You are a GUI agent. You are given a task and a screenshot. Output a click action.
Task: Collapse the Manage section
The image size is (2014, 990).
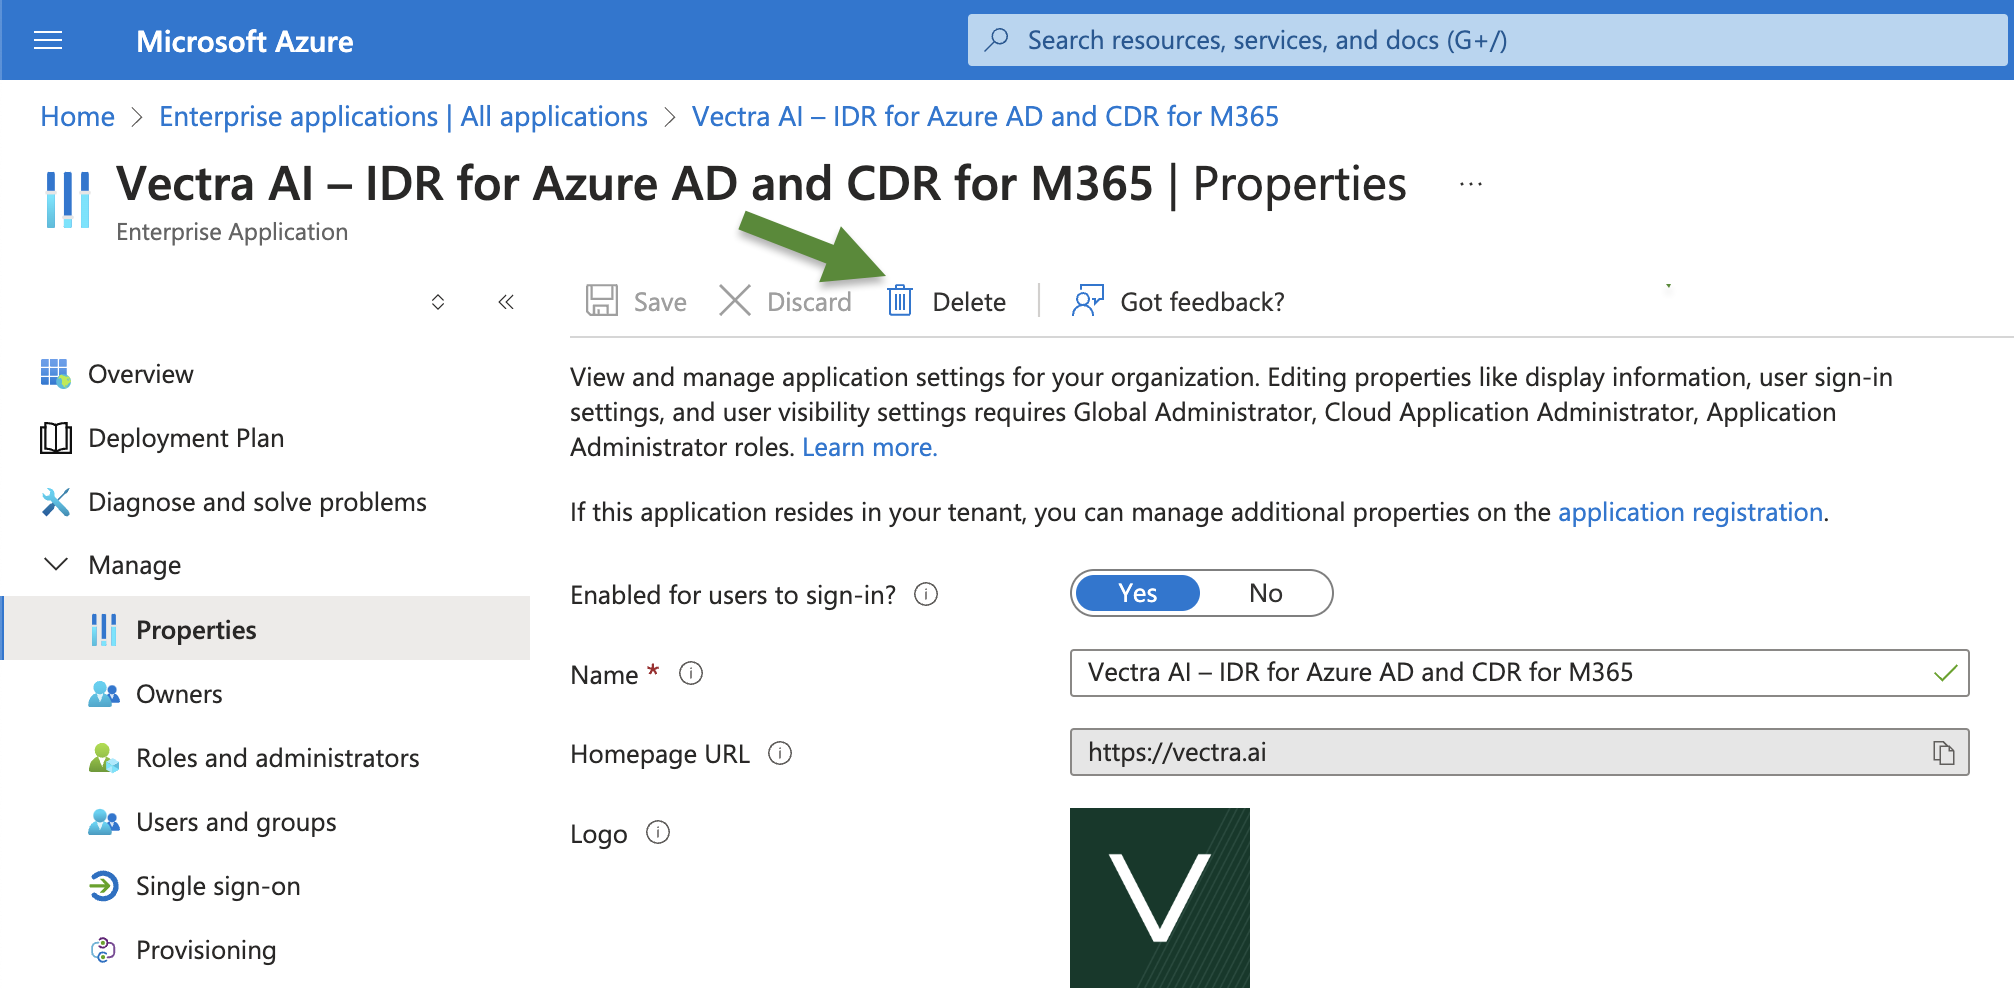tap(57, 565)
